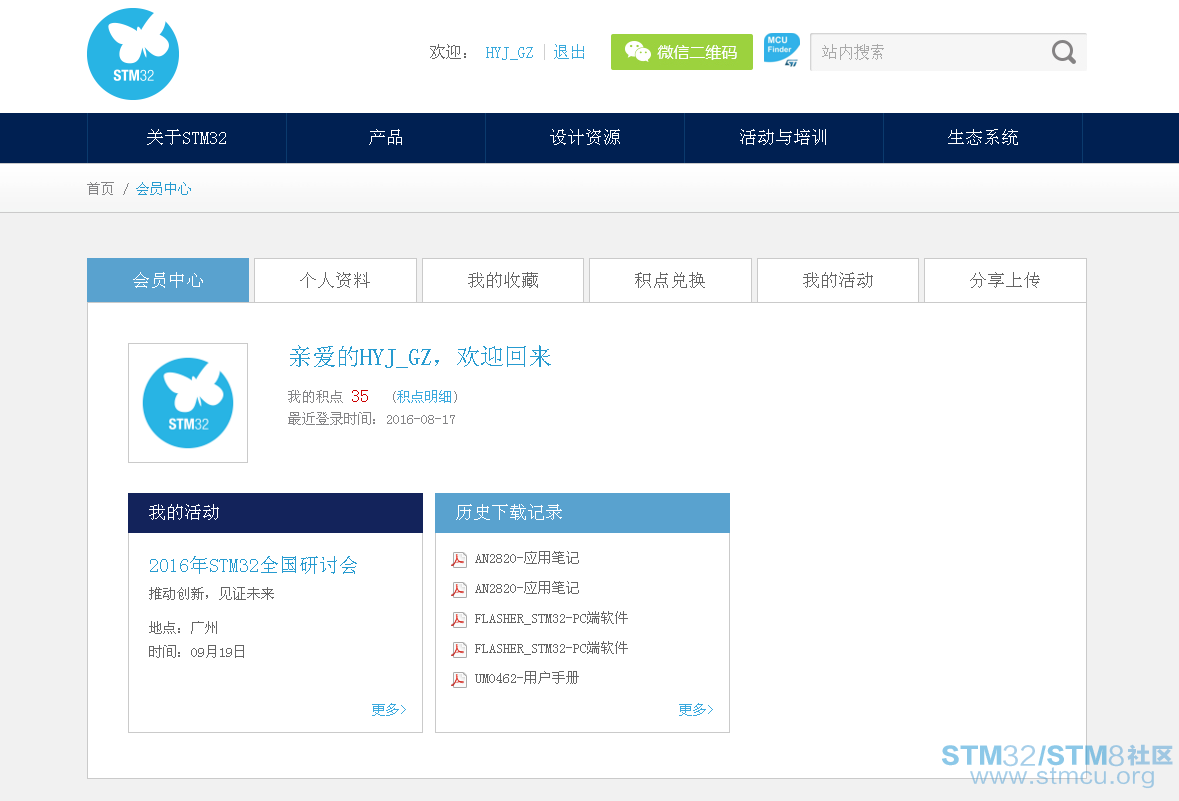Click PDF icon of second AN2820 entry
1179x801 pixels.
(x=459, y=589)
